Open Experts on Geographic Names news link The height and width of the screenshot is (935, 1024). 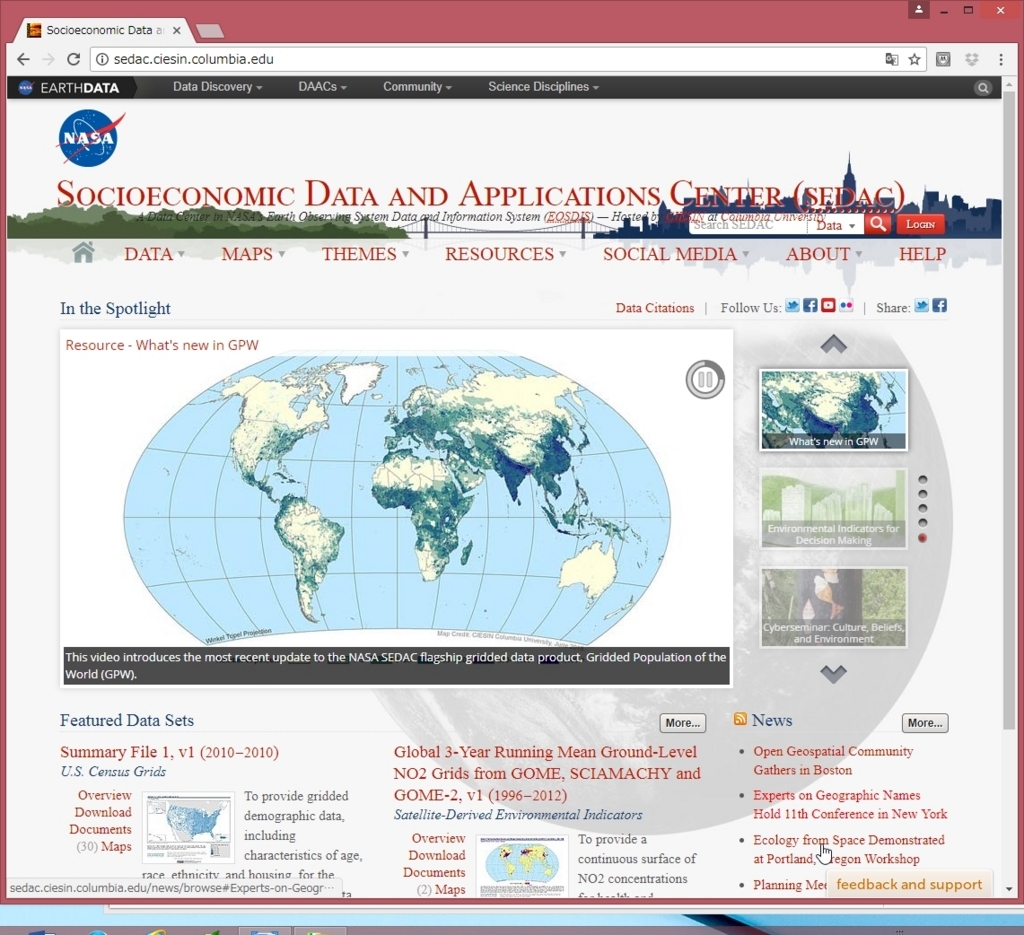(x=850, y=804)
